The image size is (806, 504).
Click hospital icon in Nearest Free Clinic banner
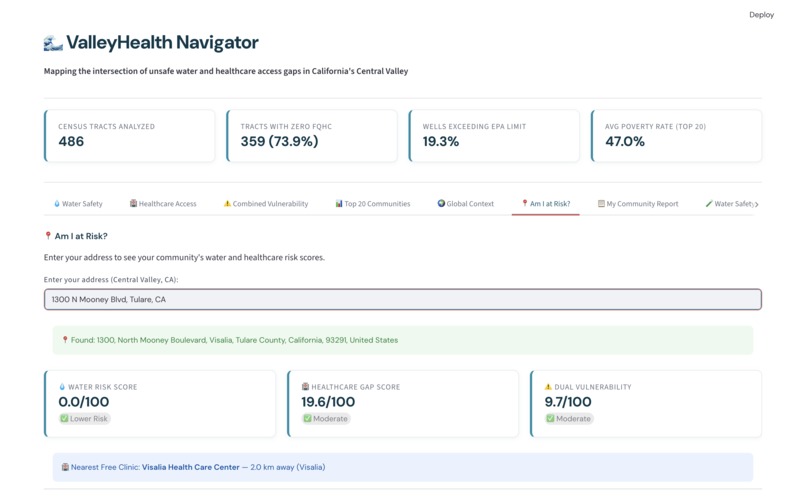pyautogui.click(x=65, y=467)
